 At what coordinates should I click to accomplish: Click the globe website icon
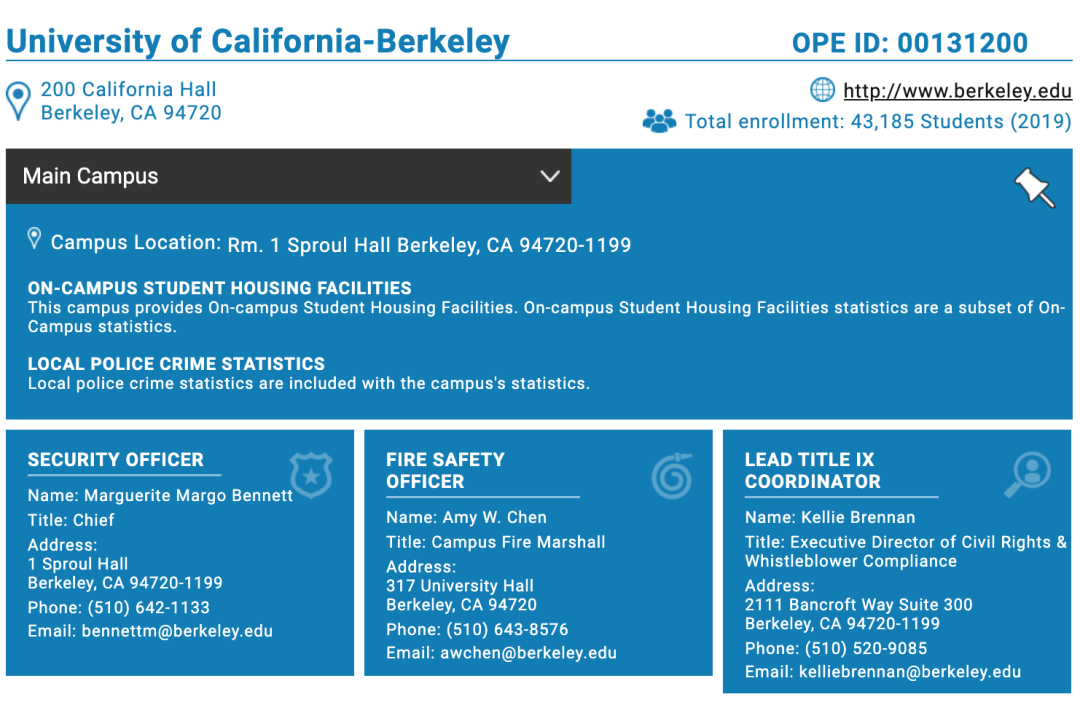(822, 90)
